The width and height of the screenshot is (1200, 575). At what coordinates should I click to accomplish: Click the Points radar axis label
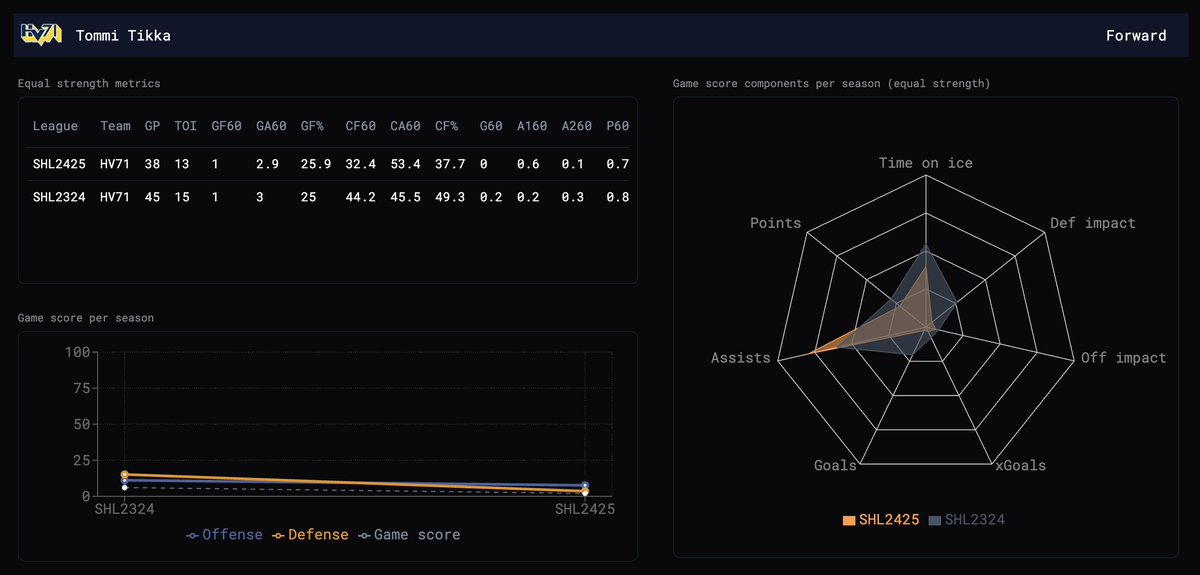click(775, 223)
